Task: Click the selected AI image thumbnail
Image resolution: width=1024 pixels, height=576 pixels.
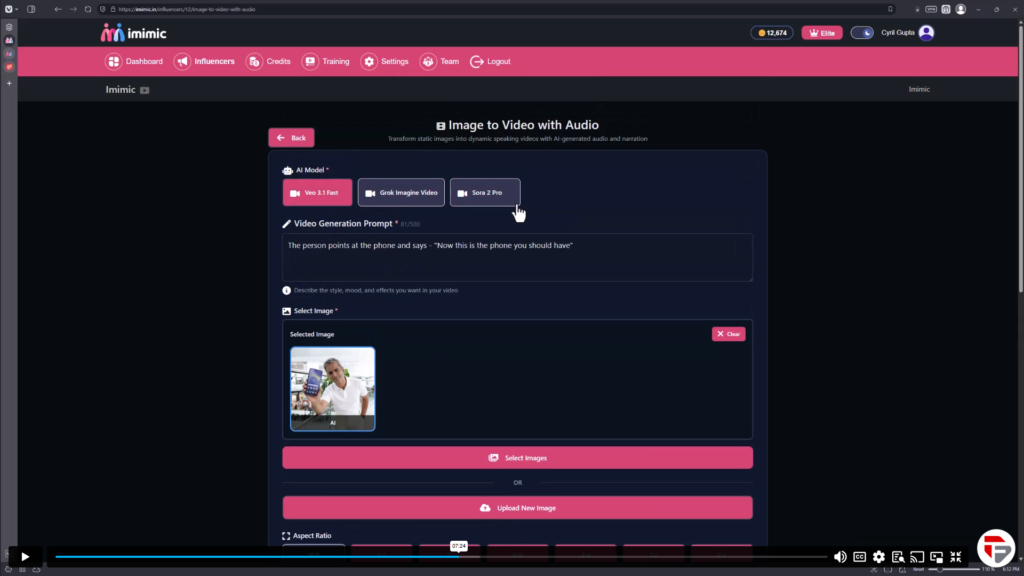Action: tap(333, 388)
